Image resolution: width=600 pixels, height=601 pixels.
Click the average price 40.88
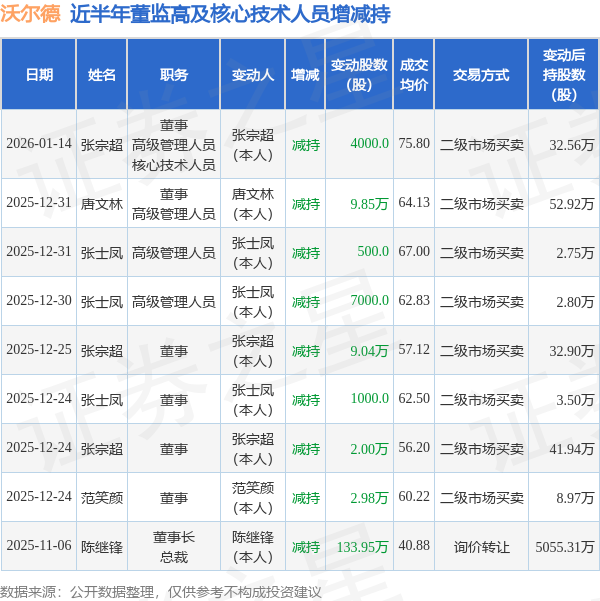[414, 546]
